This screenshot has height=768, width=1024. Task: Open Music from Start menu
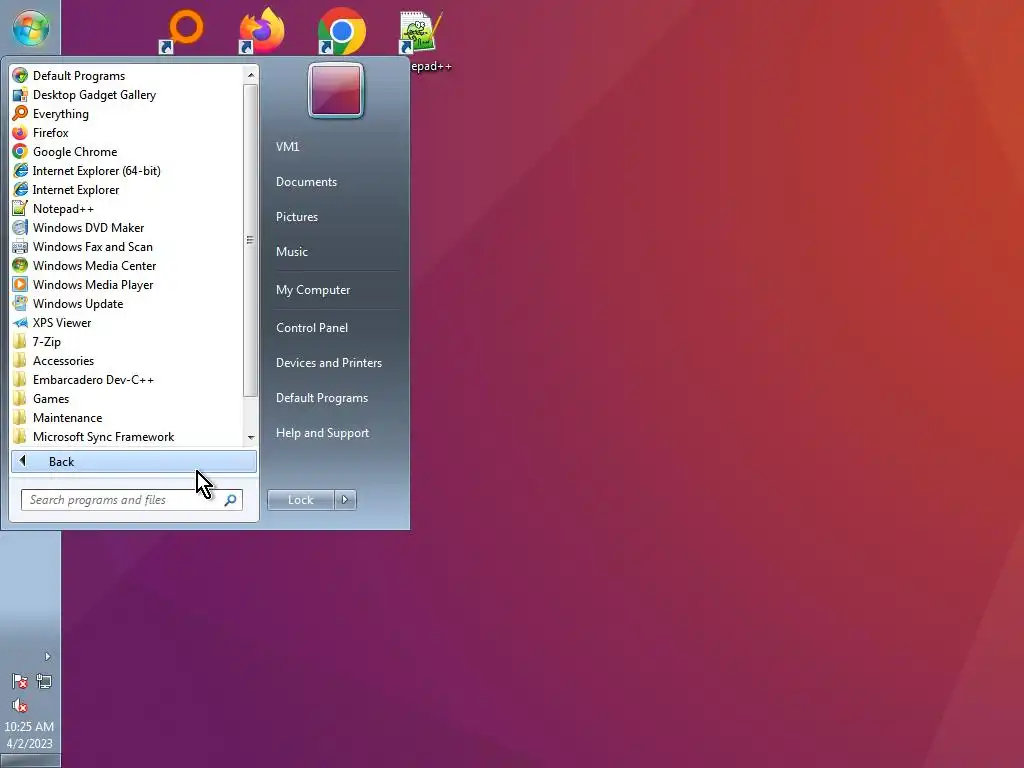291,252
